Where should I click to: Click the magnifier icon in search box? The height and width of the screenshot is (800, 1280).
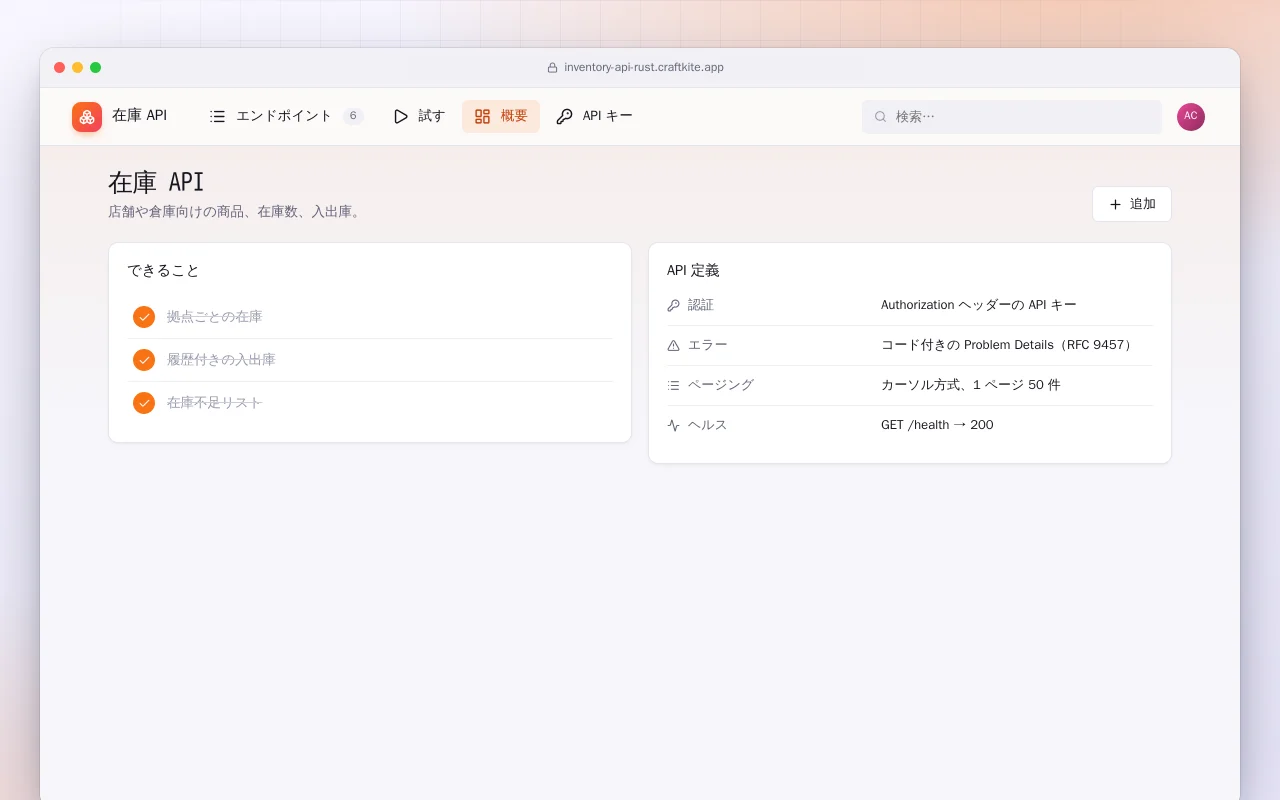point(881,116)
